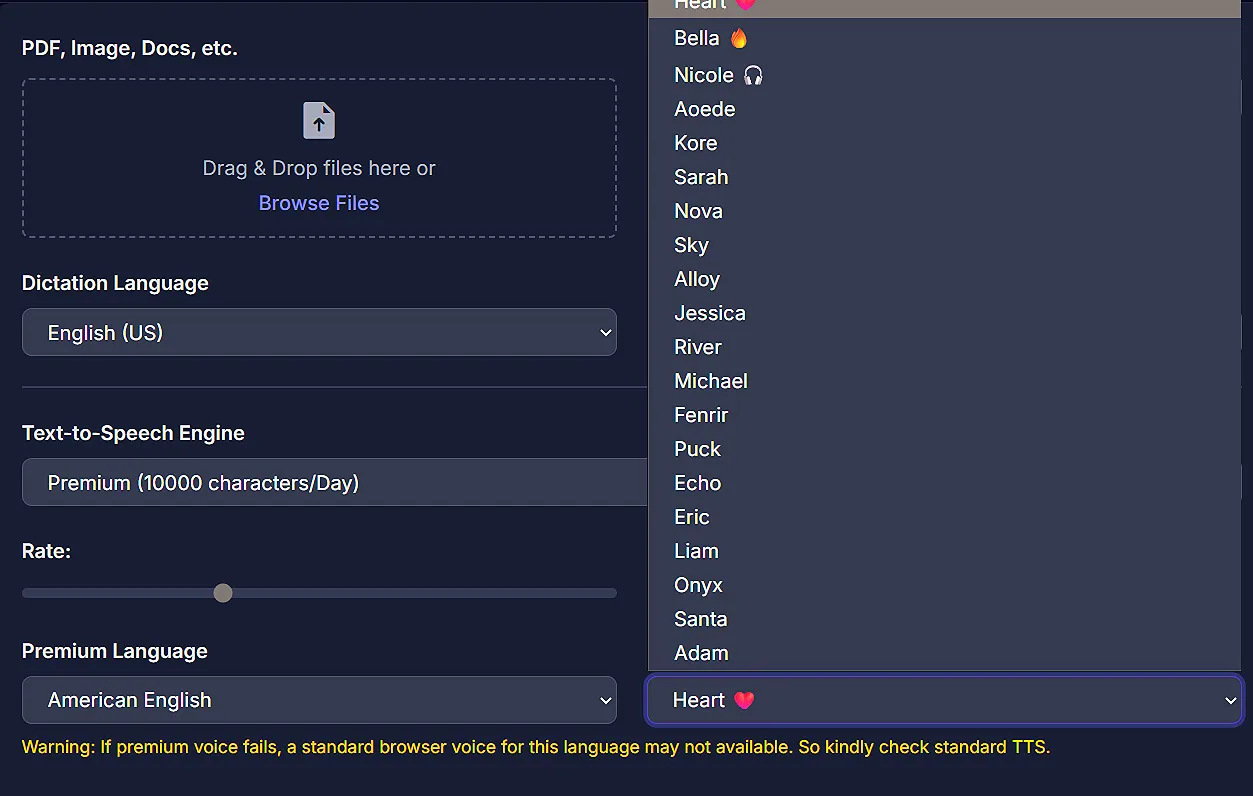
Task: Click the headphones icon next to Nicole
Action: click(752, 74)
